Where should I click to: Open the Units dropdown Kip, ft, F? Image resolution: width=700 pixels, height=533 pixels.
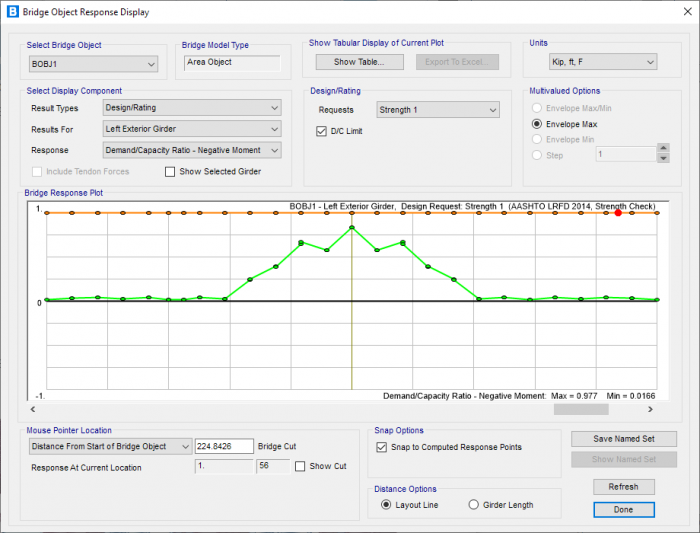(603, 62)
